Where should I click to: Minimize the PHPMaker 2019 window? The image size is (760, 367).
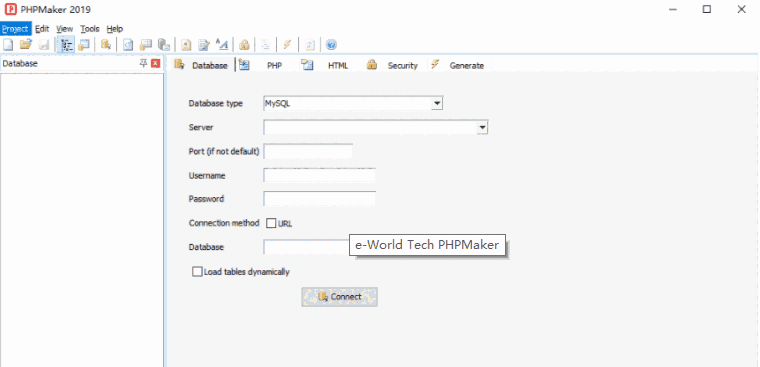pos(672,9)
